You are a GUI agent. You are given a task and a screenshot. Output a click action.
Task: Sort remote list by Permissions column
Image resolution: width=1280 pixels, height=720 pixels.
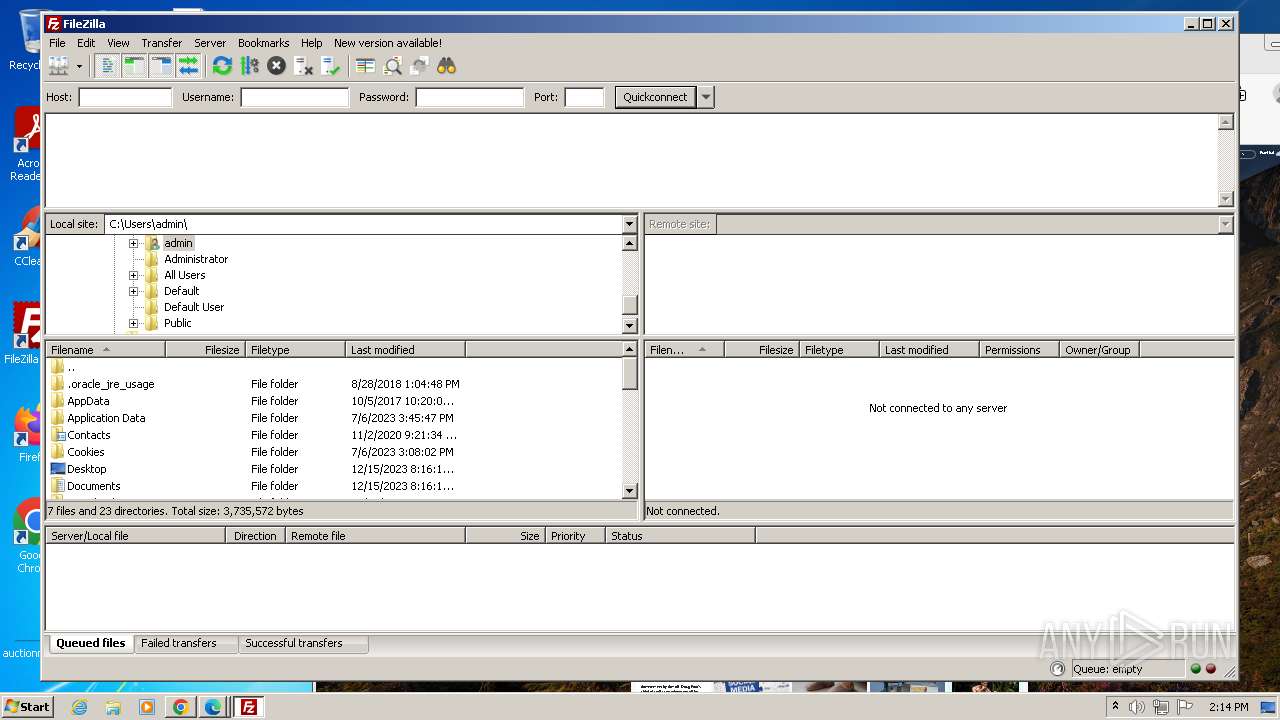(1019, 350)
